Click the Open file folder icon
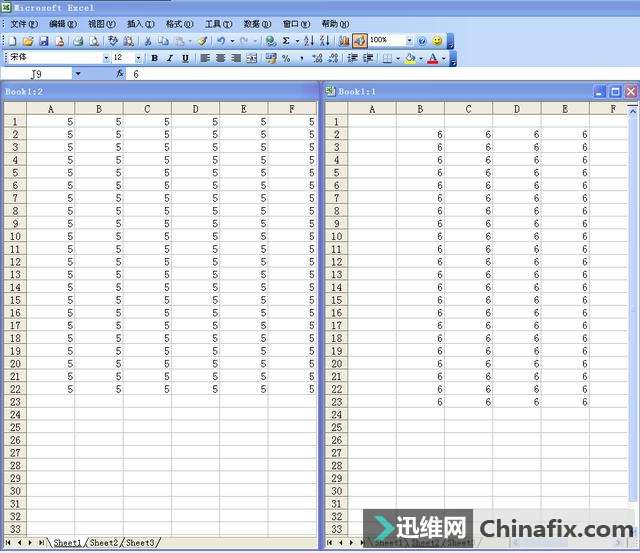The height and width of the screenshot is (553, 640). pos(28,41)
